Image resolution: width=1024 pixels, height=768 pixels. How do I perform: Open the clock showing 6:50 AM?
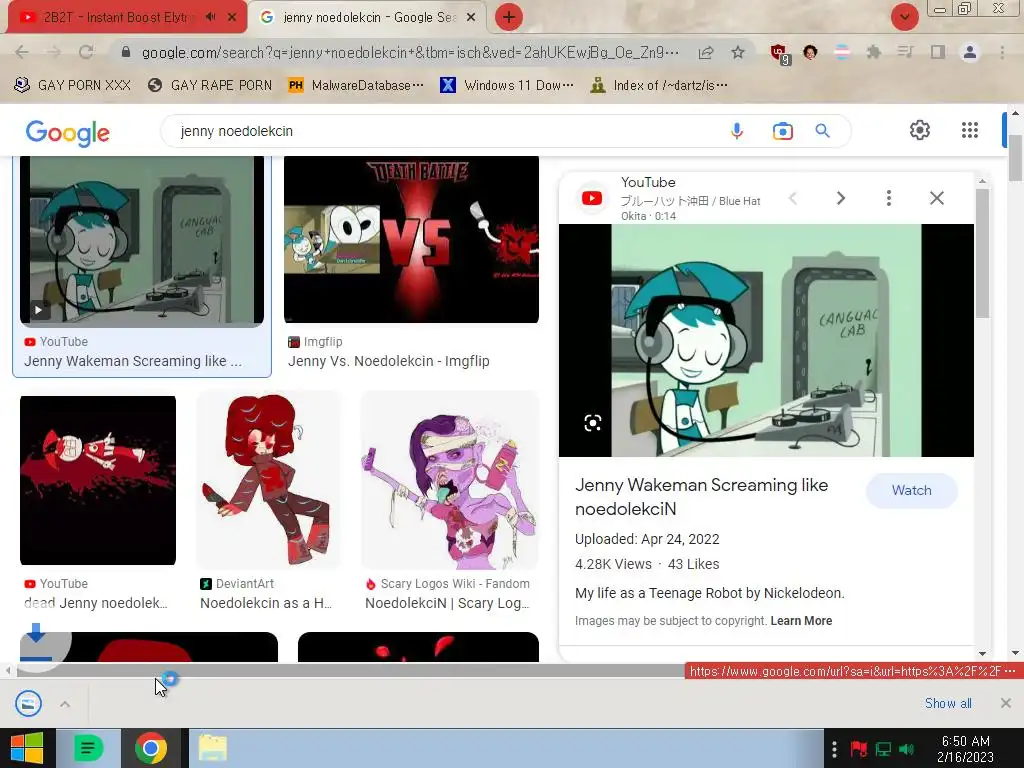(x=965, y=749)
